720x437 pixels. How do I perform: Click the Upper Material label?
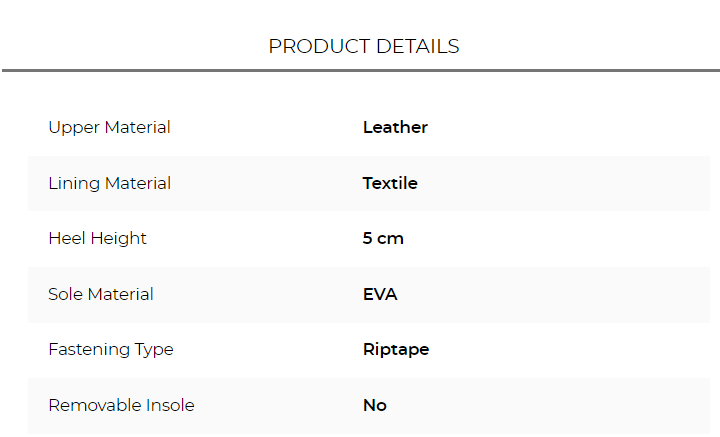tap(109, 128)
